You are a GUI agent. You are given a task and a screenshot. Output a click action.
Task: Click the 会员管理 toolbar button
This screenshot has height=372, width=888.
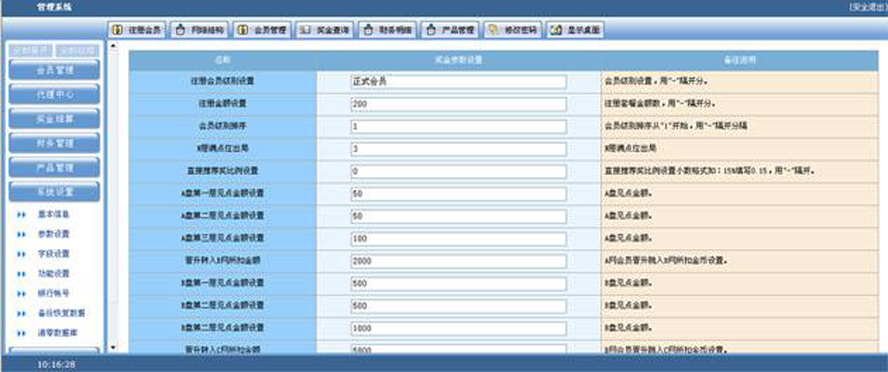point(262,30)
